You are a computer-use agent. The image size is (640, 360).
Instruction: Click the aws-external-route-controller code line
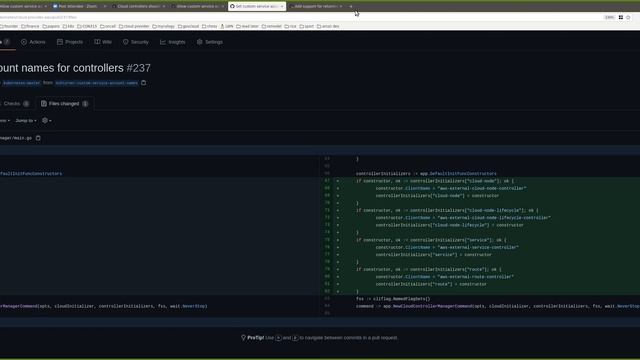(444, 277)
